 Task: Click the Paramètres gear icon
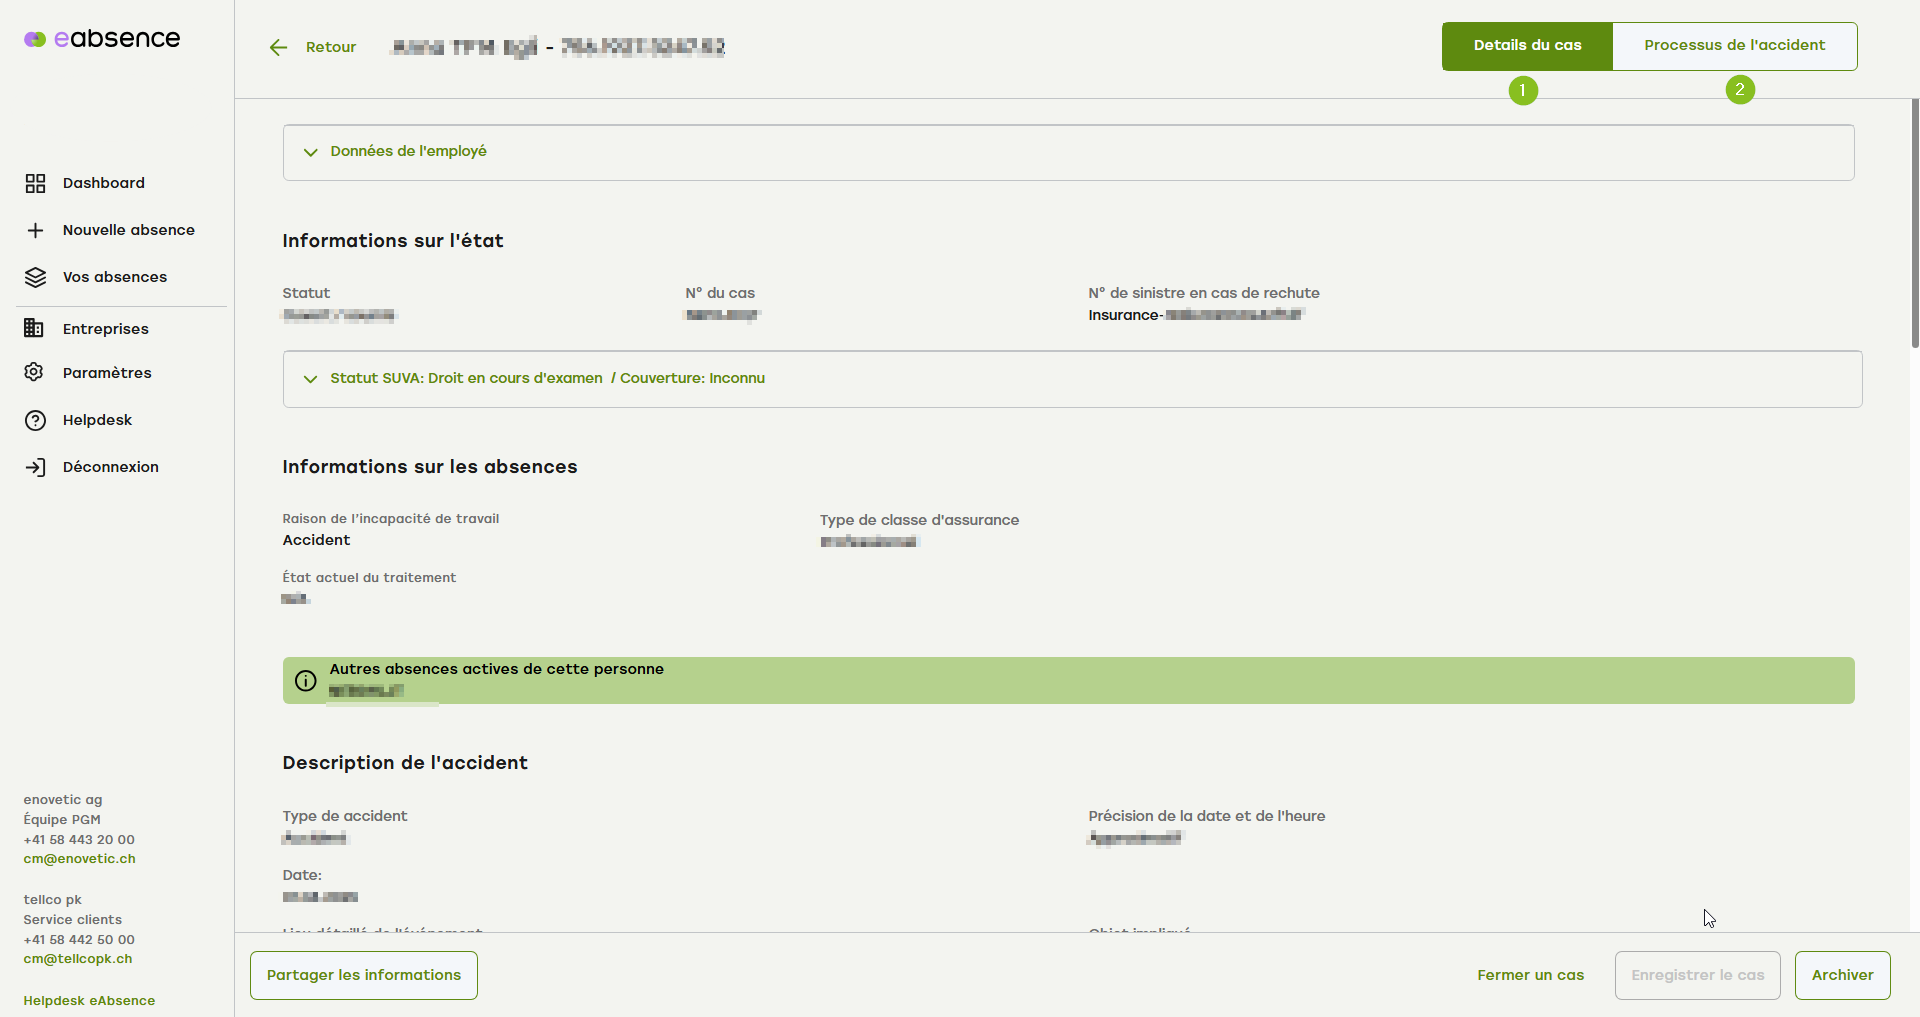[x=34, y=373]
